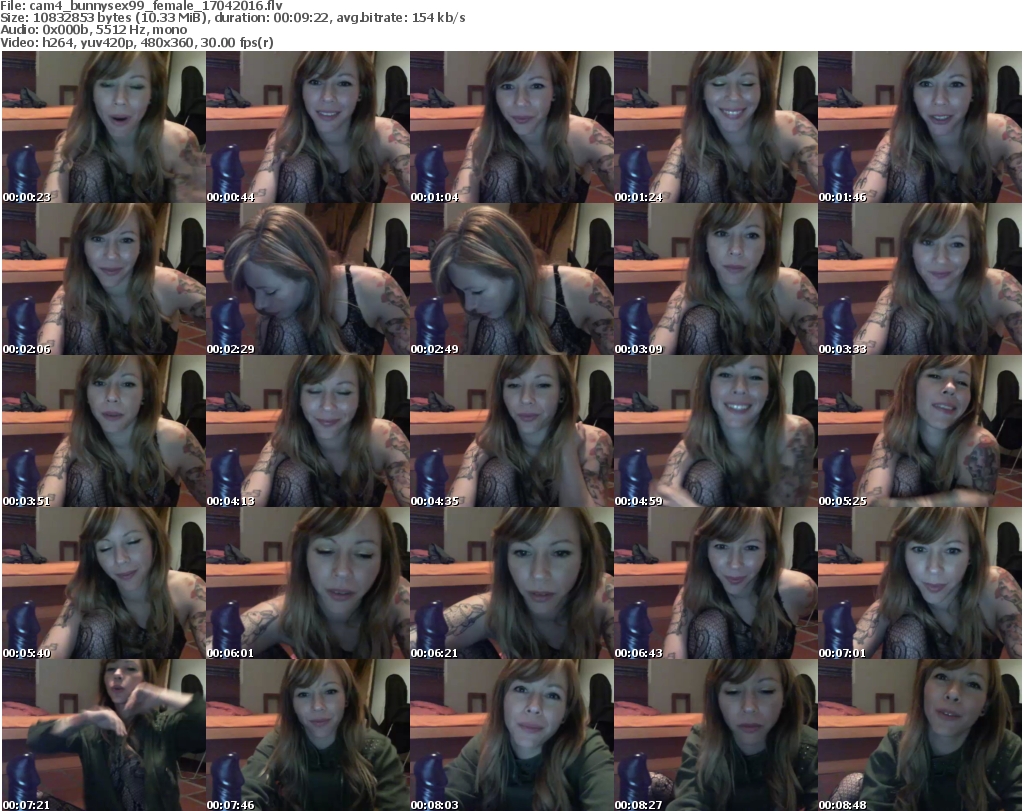Click the frame stamped 00:04:35
This screenshot has height=811, width=1024.
point(511,431)
